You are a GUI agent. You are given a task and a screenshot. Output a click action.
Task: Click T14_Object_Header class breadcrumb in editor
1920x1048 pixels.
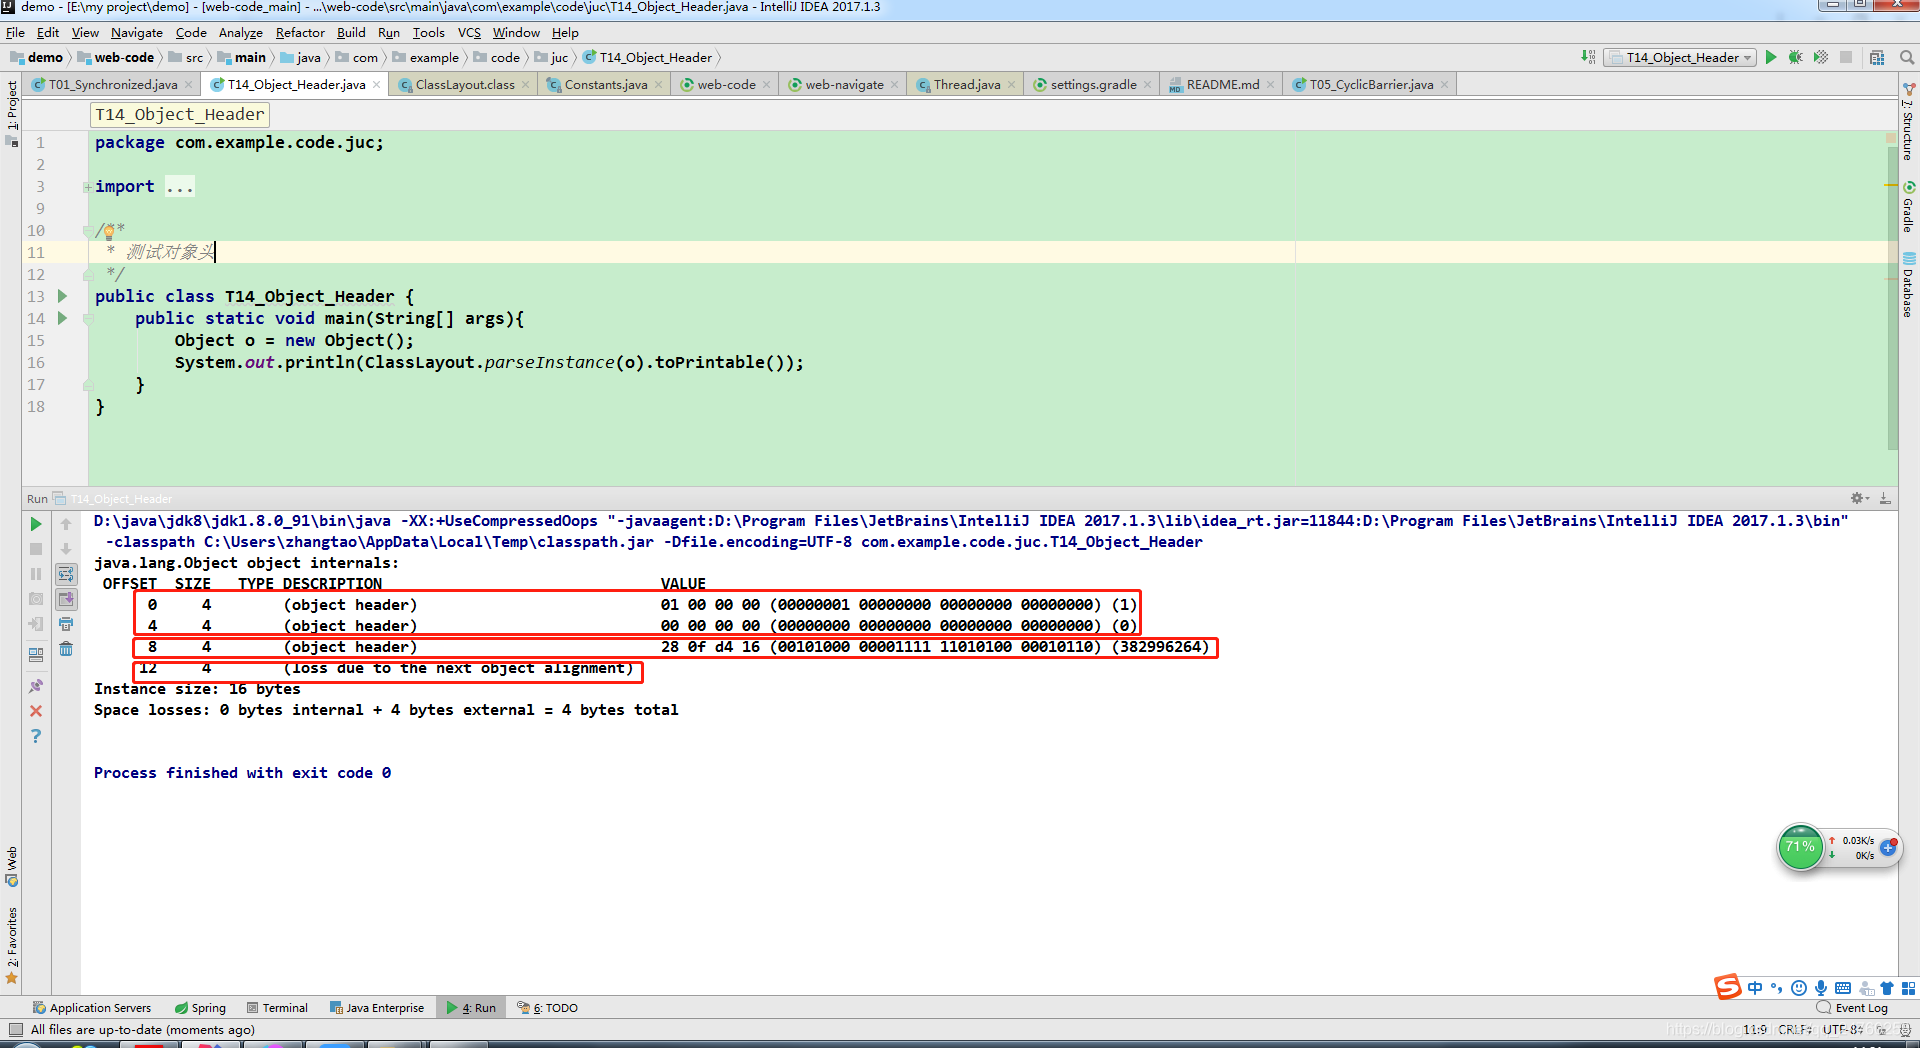click(x=180, y=115)
